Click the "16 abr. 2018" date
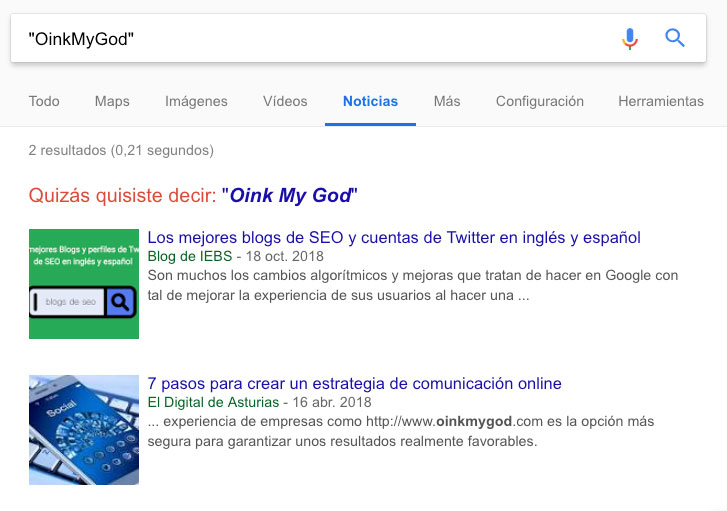The width and height of the screenshot is (727, 511). (x=332, y=402)
